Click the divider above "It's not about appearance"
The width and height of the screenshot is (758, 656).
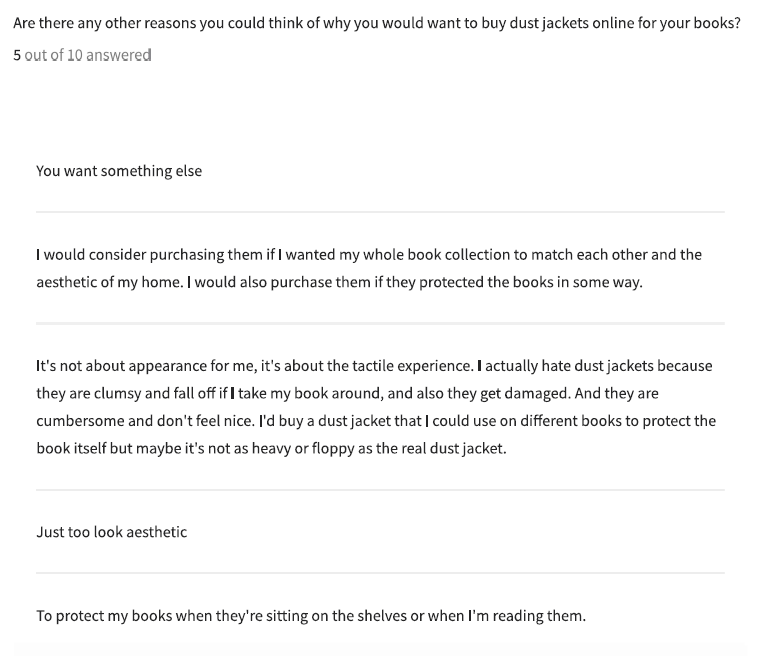(x=380, y=323)
